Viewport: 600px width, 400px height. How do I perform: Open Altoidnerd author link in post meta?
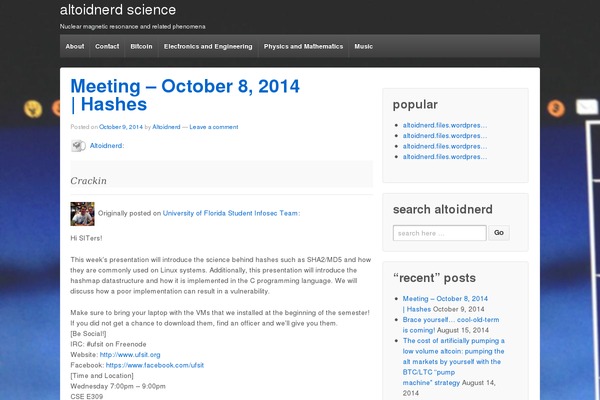(x=166, y=127)
